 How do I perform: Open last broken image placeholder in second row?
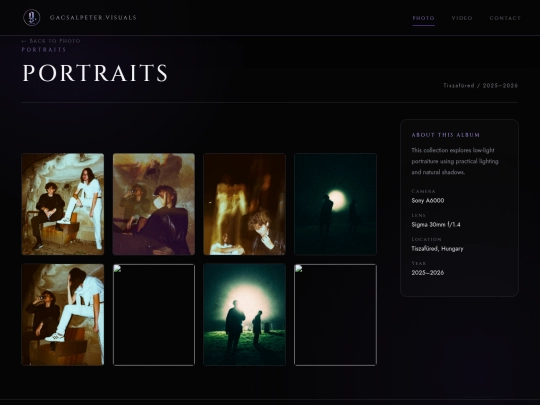[335, 315]
